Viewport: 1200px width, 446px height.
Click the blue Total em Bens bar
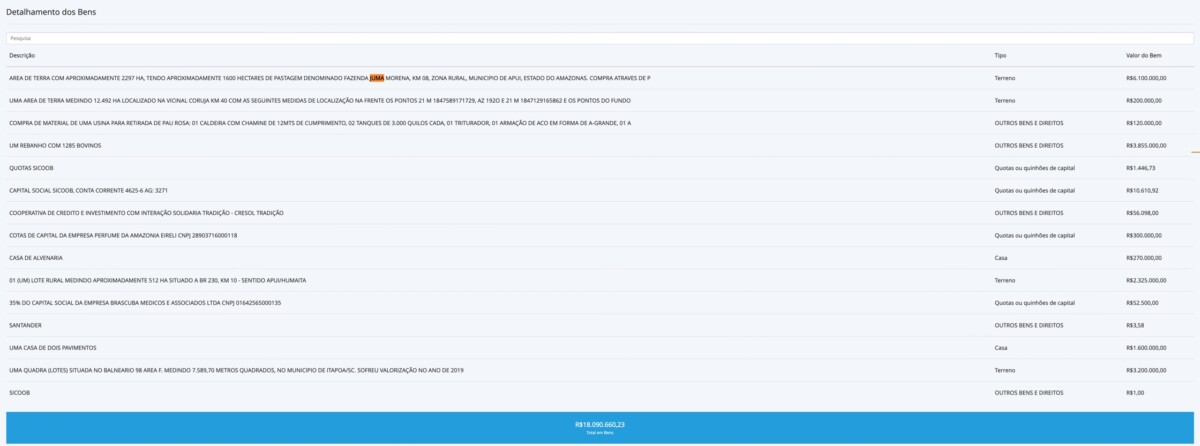point(599,427)
